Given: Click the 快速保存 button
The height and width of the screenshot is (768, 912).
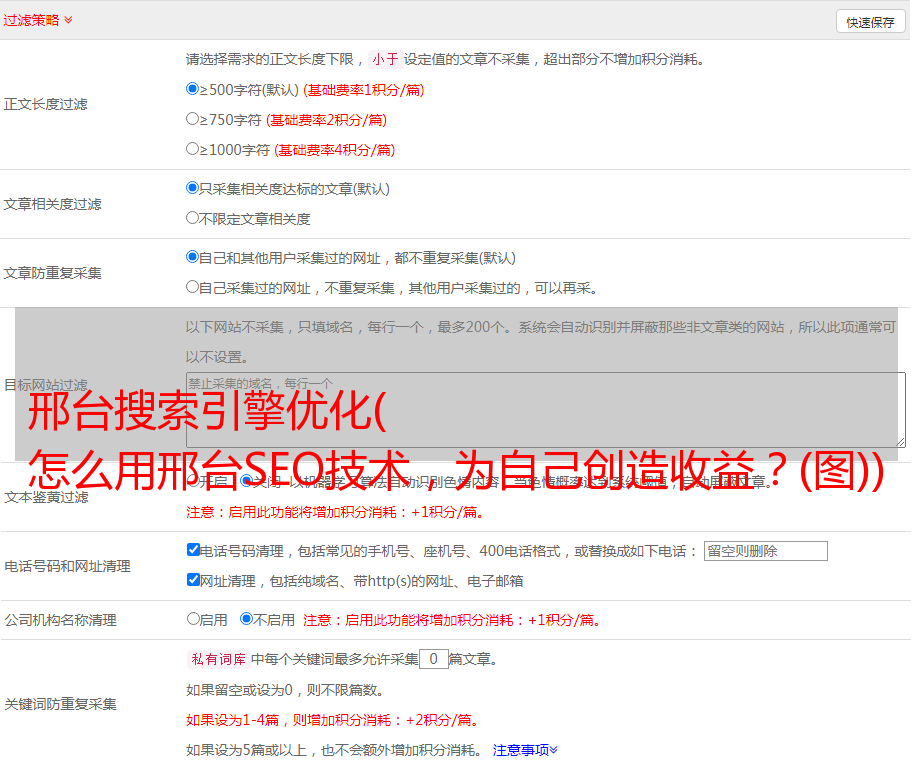Looking at the screenshot, I should point(870,22).
